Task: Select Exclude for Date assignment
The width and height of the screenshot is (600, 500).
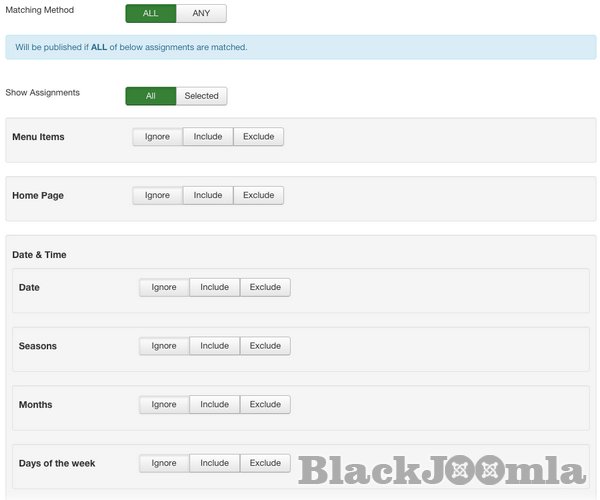Action: point(265,287)
